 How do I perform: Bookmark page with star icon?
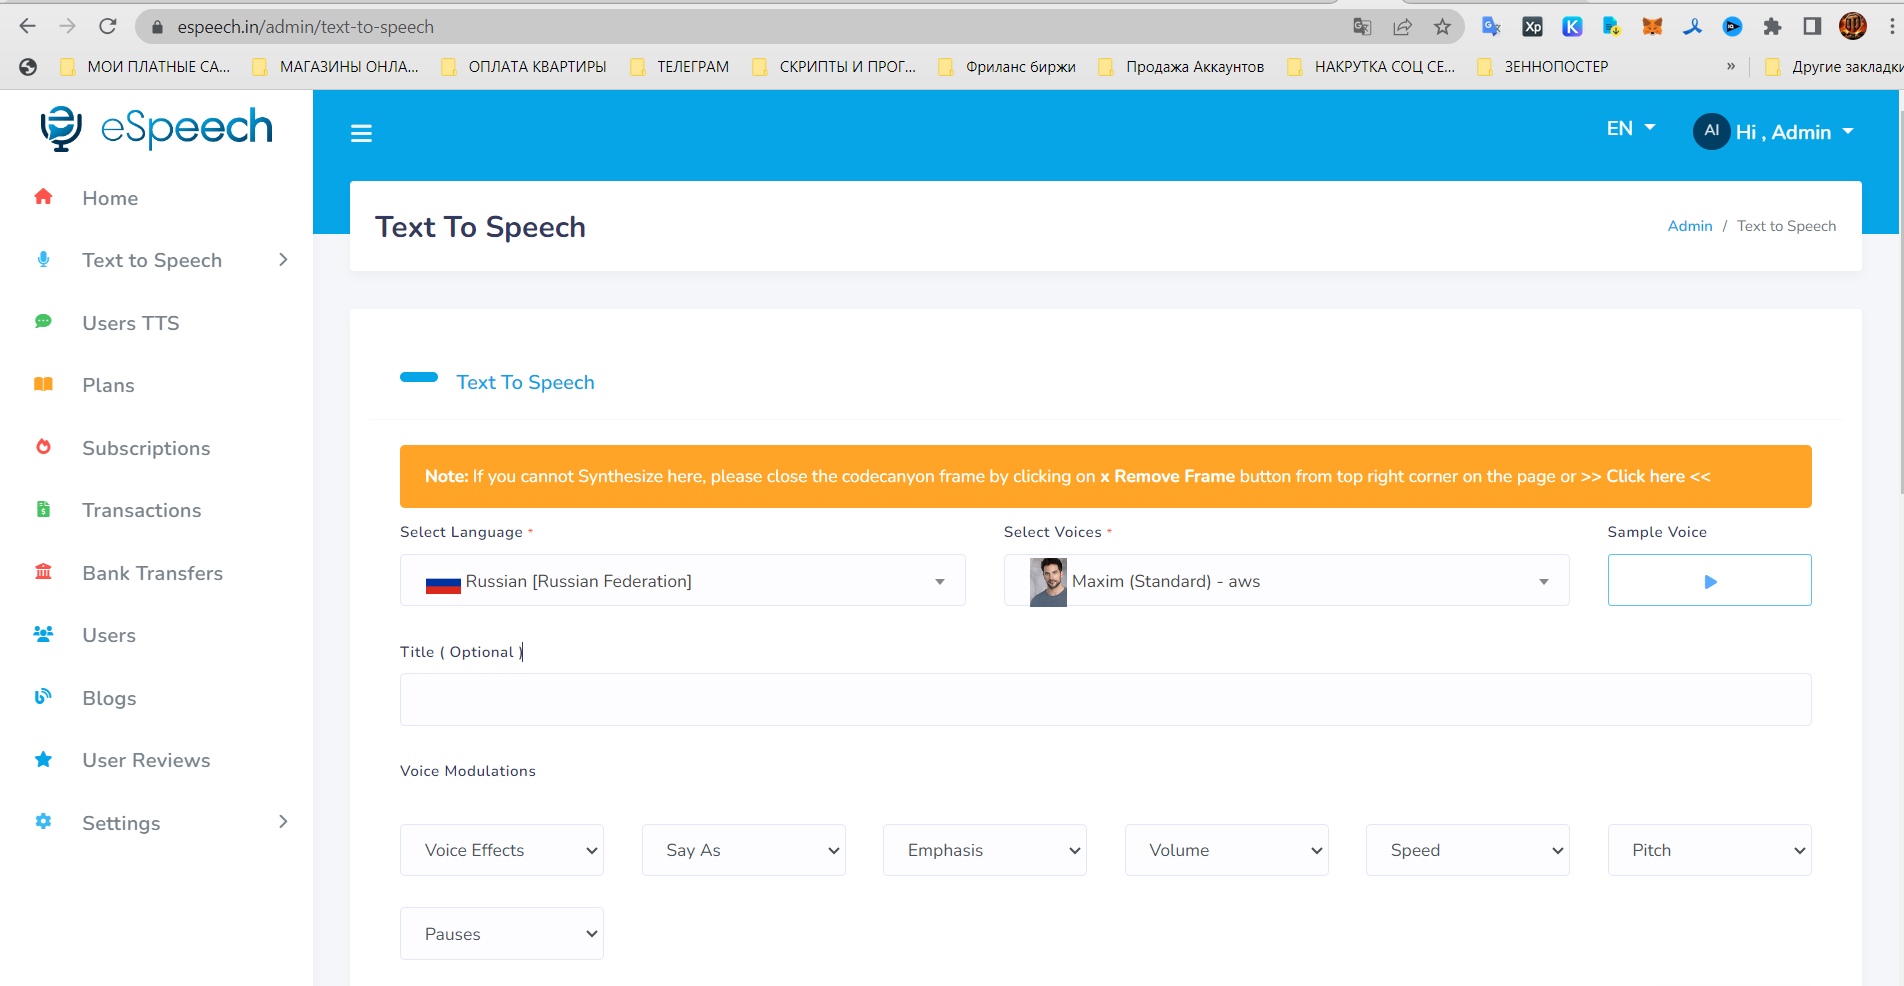pos(1441,27)
